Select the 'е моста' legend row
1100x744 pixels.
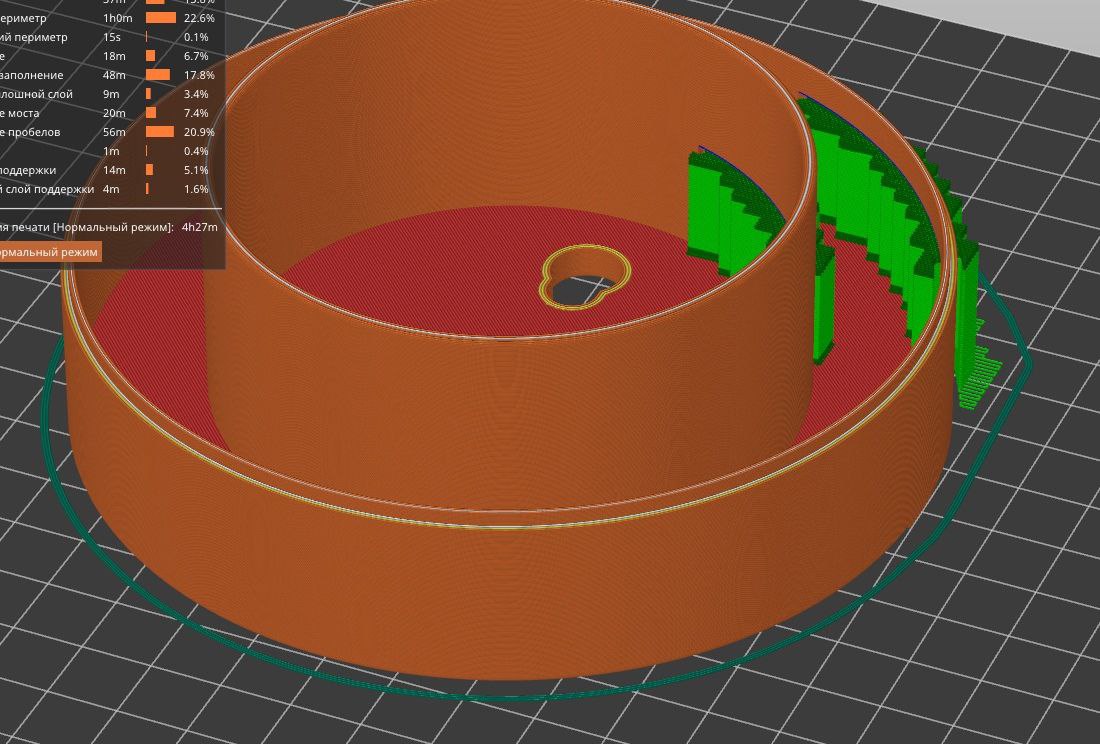click(x=109, y=113)
